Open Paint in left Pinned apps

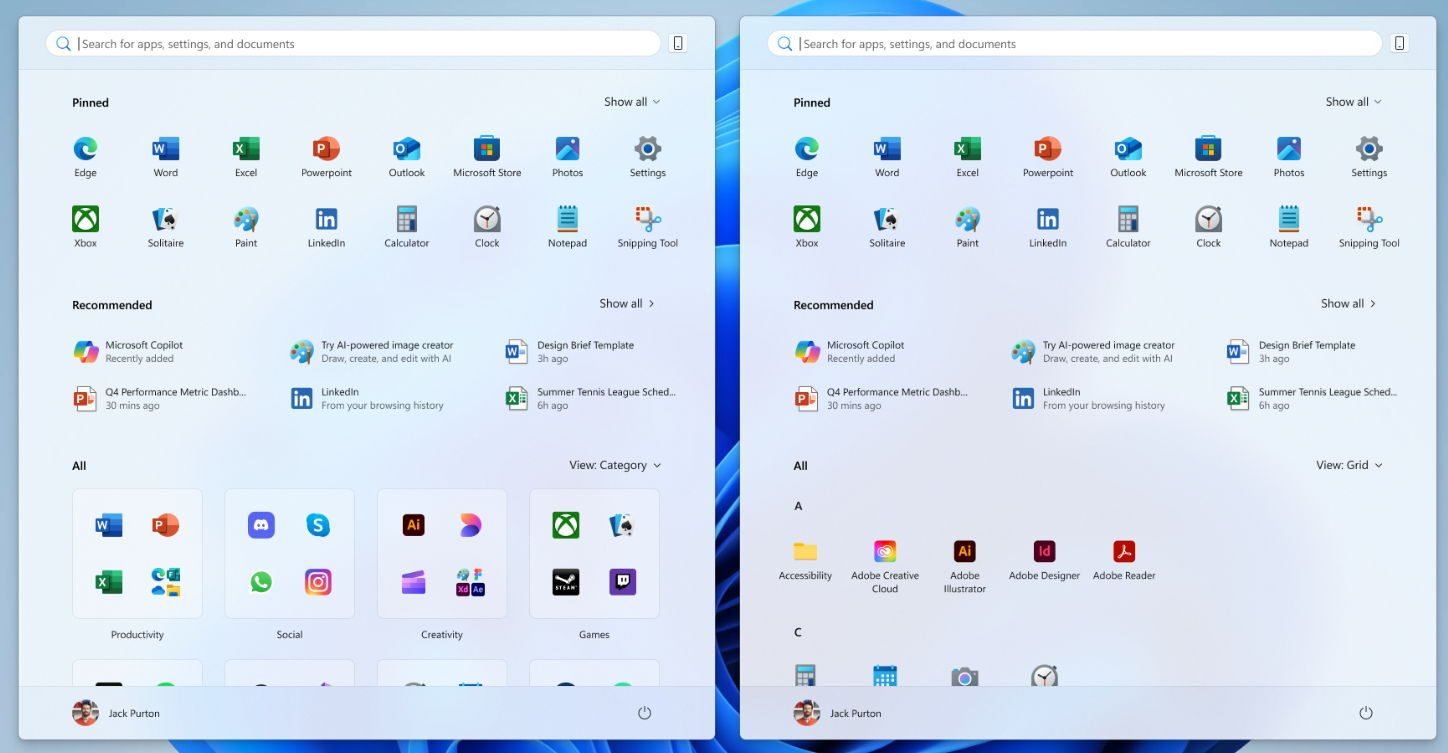tap(246, 226)
